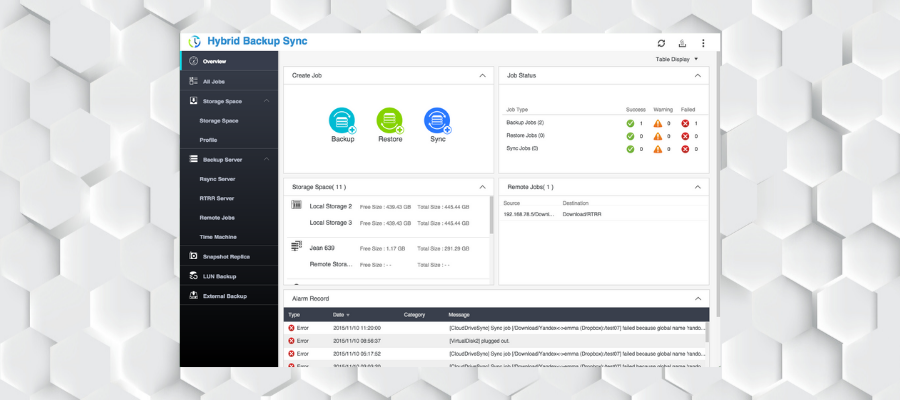The image size is (900, 400).
Task: Click Jean 639 storage name
Action: point(322,248)
